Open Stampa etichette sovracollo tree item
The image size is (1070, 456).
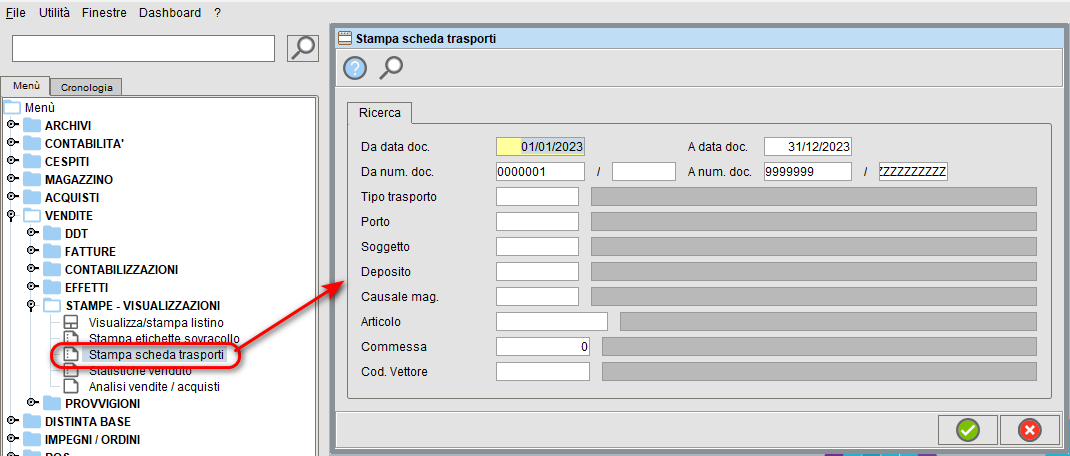click(x=164, y=338)
